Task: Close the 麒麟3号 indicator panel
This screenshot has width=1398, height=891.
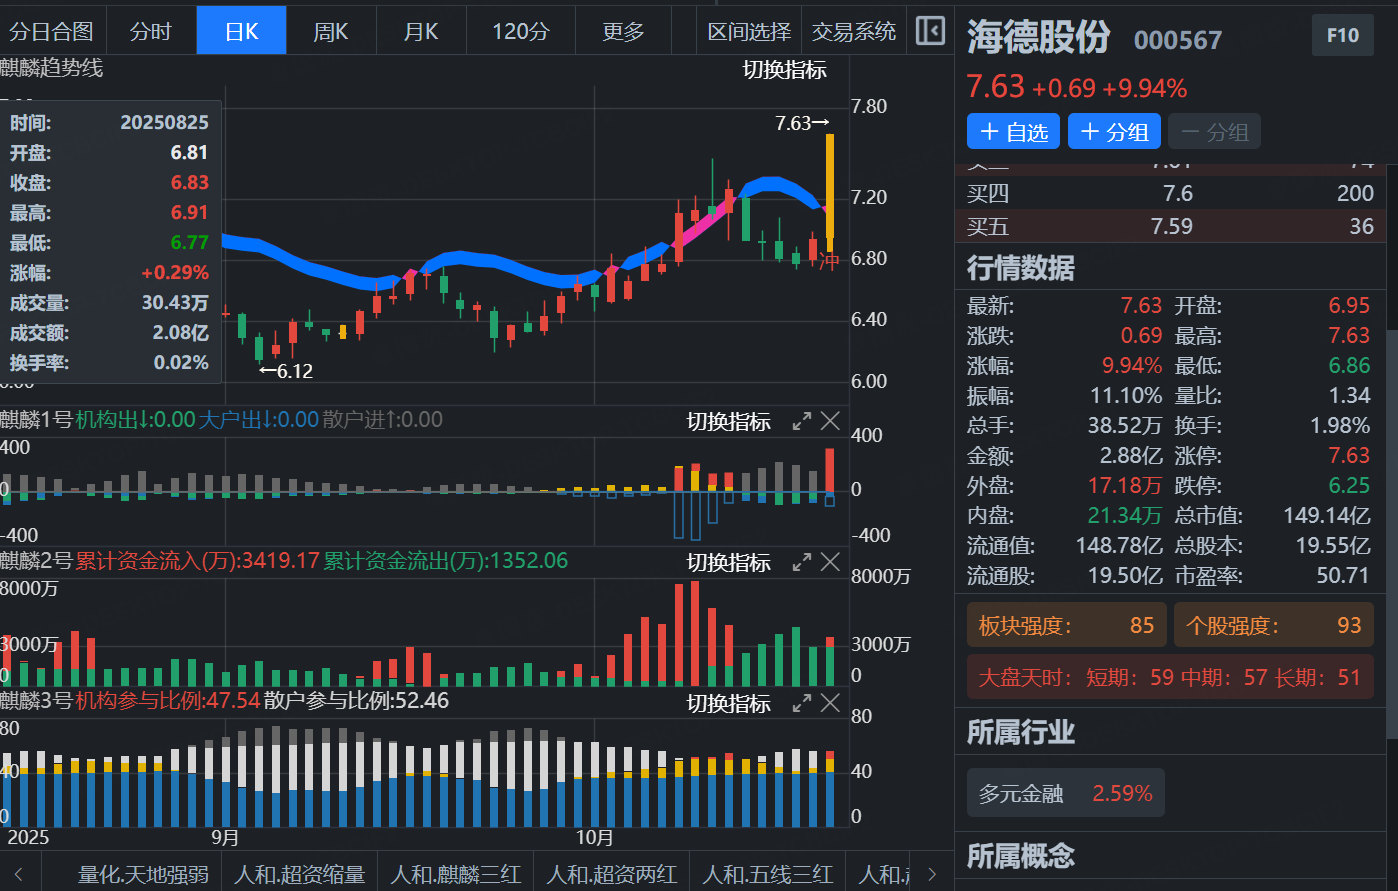Action: coord(830,704)
